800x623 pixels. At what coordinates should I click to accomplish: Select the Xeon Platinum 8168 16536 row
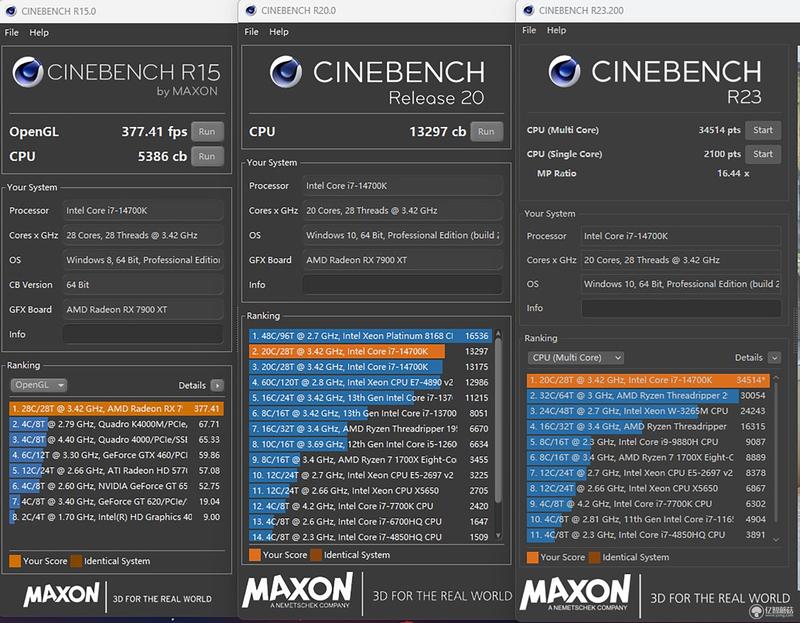tap(370, 336)
